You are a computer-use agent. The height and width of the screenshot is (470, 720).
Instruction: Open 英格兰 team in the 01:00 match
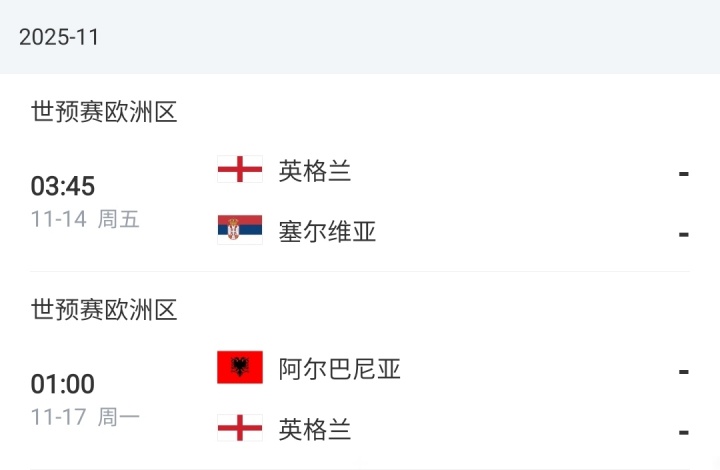(315, 430)
